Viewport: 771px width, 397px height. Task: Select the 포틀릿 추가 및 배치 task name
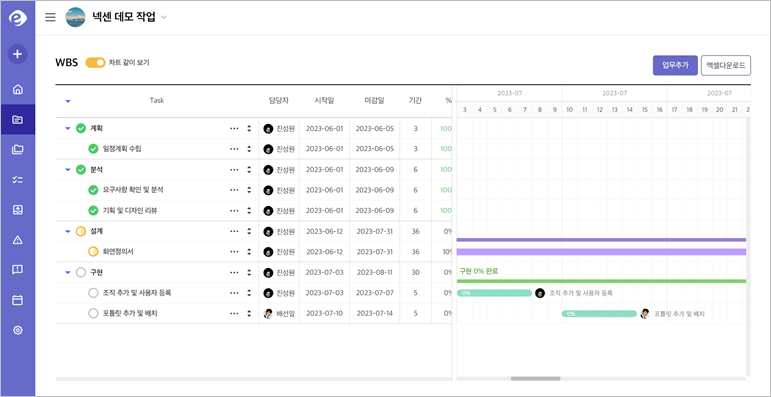pos(130,313)
